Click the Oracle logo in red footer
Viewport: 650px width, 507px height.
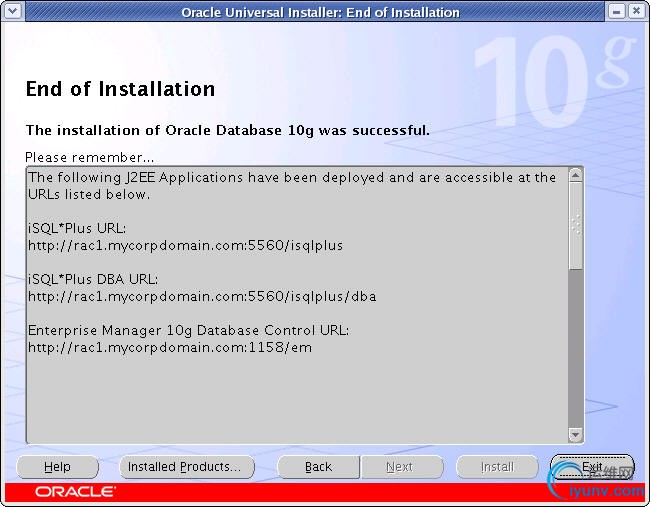[75, 492]
